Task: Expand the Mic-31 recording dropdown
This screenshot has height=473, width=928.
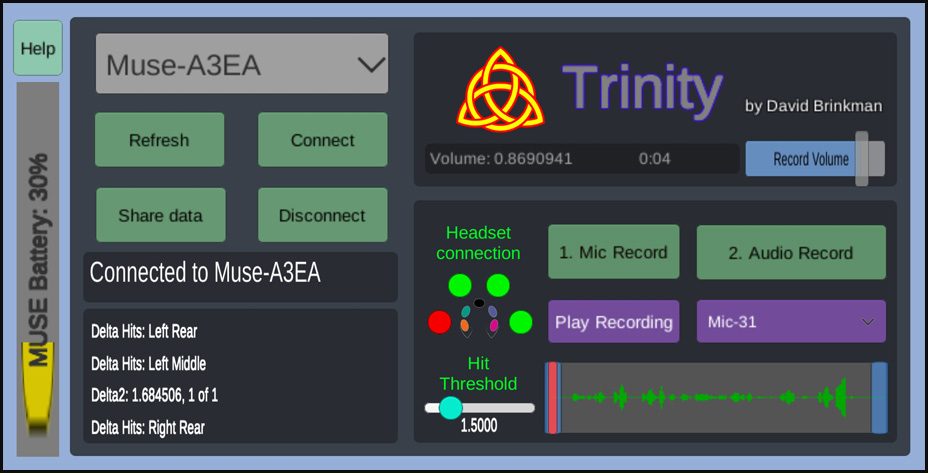Action: (x=791, y=321)
